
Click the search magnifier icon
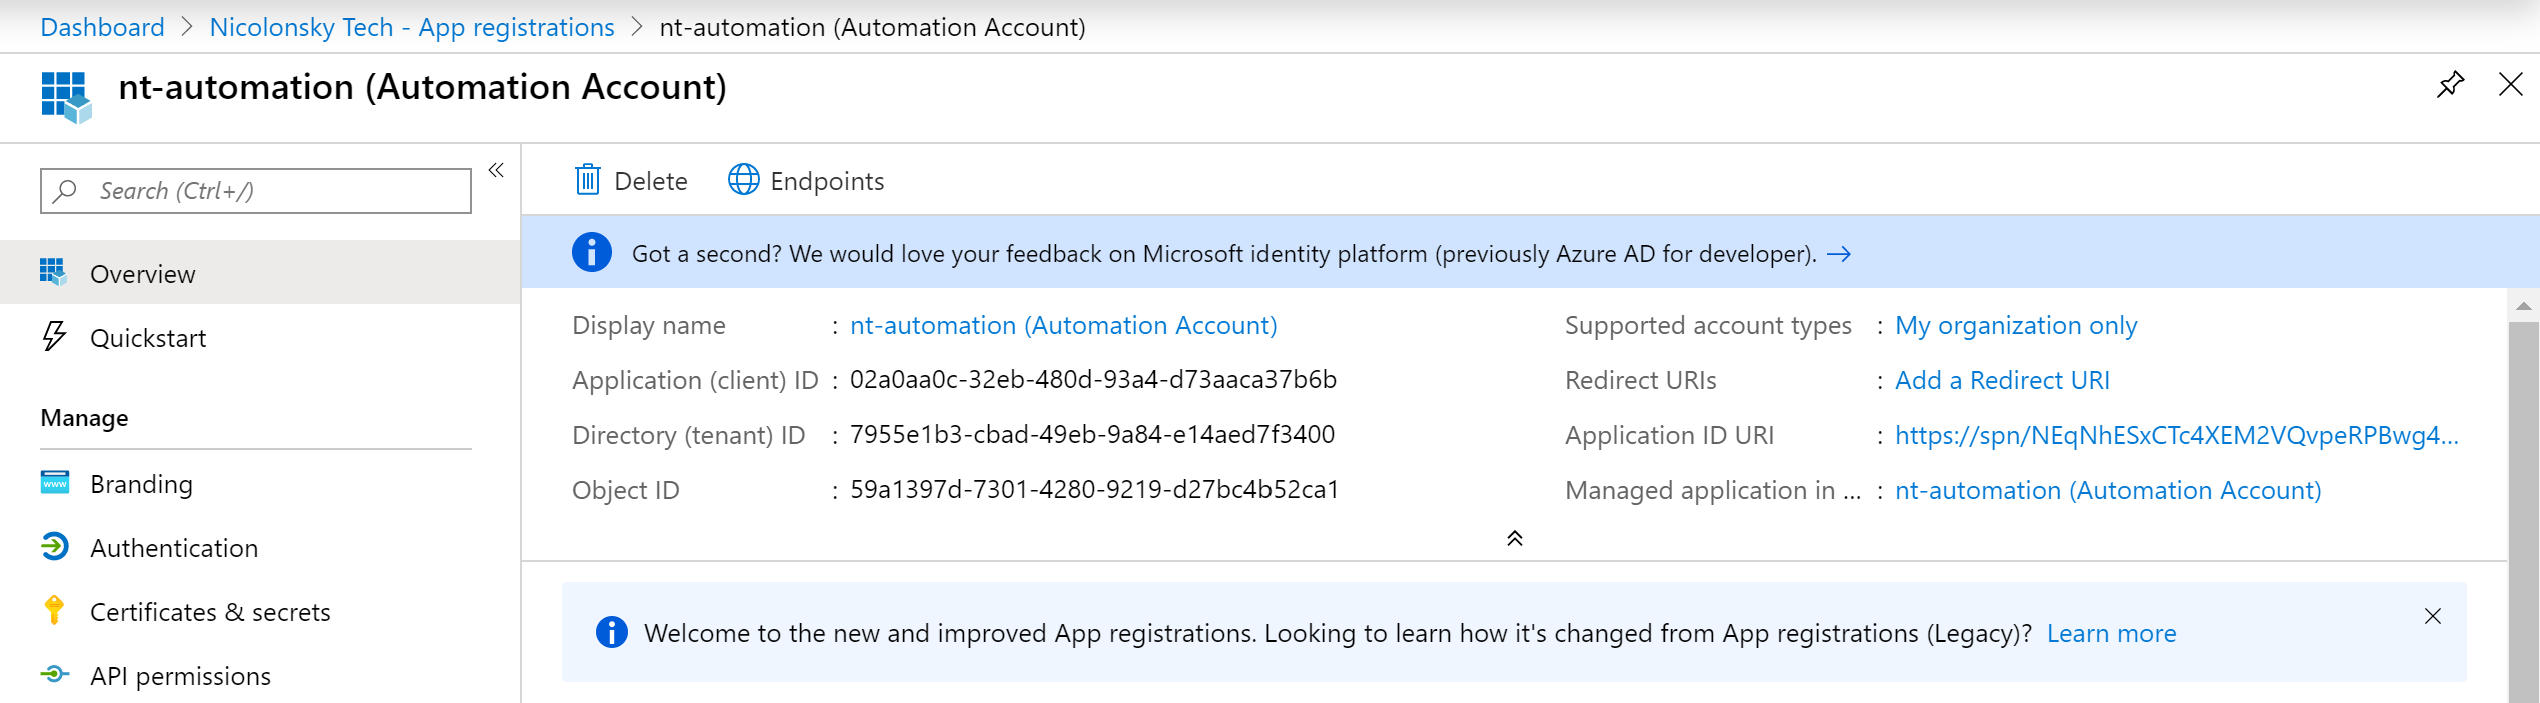click(65, 191)
